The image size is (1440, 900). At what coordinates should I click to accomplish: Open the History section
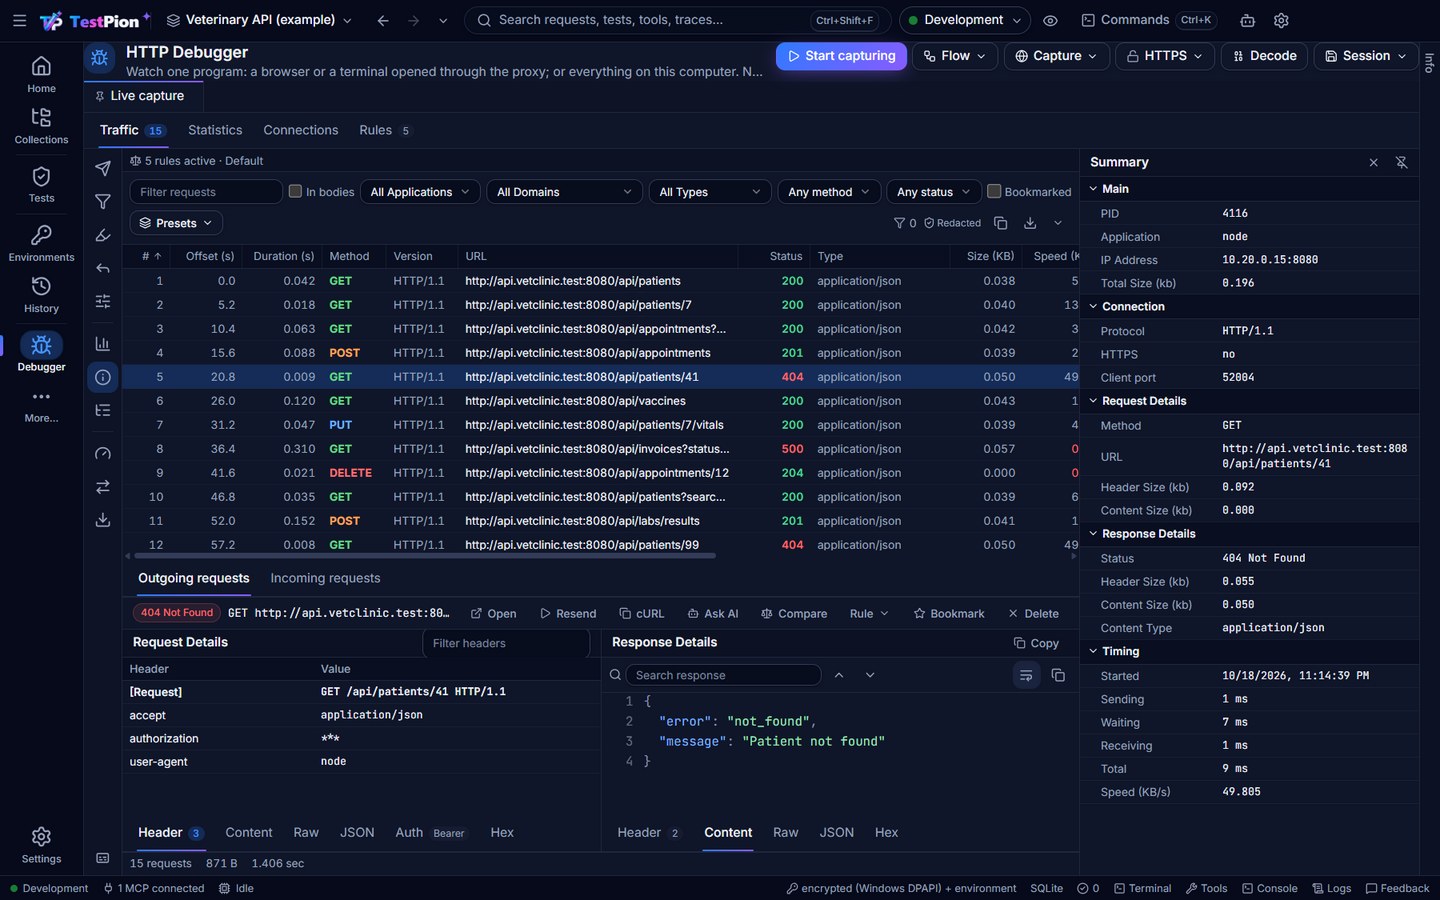tap(41, 295)
